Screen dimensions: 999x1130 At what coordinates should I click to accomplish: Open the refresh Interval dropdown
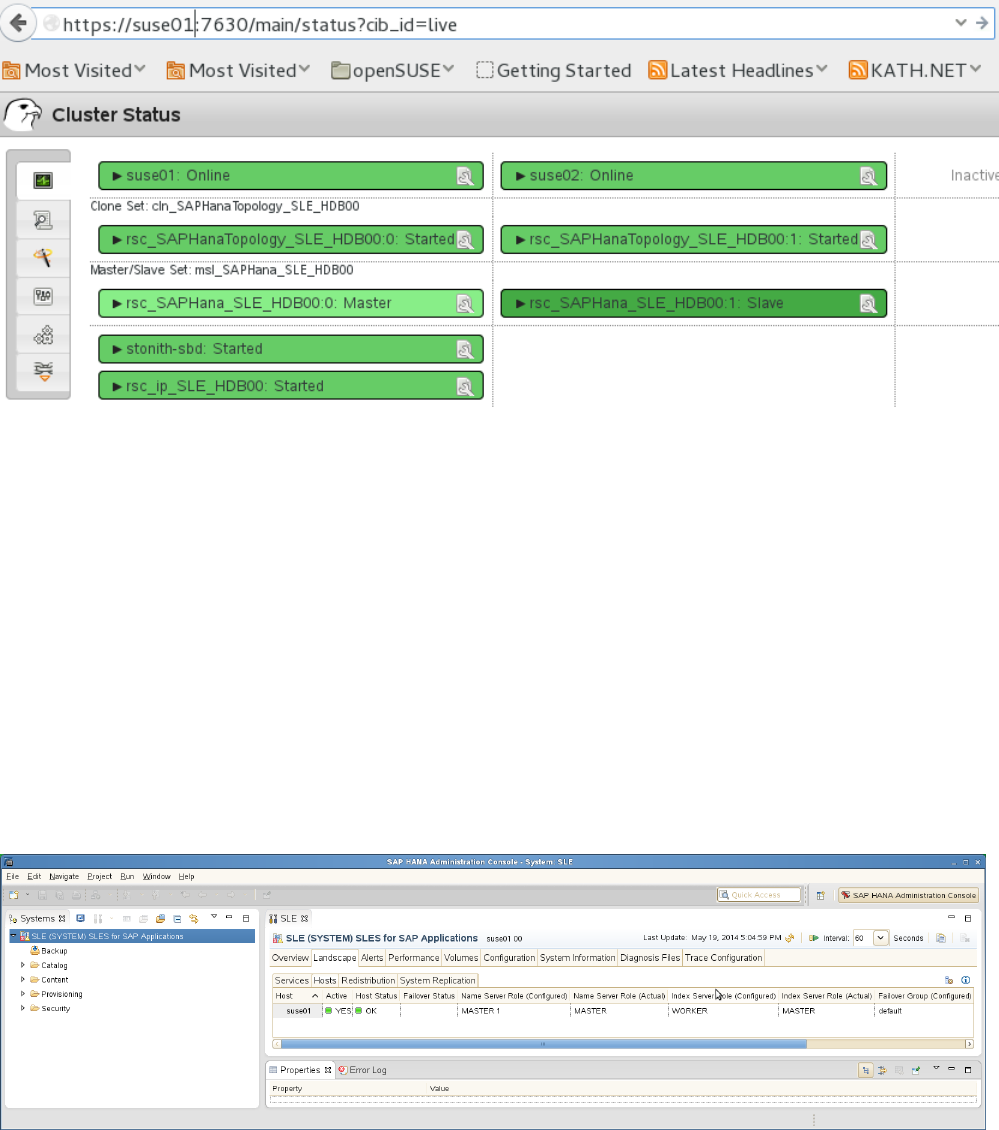881,938
